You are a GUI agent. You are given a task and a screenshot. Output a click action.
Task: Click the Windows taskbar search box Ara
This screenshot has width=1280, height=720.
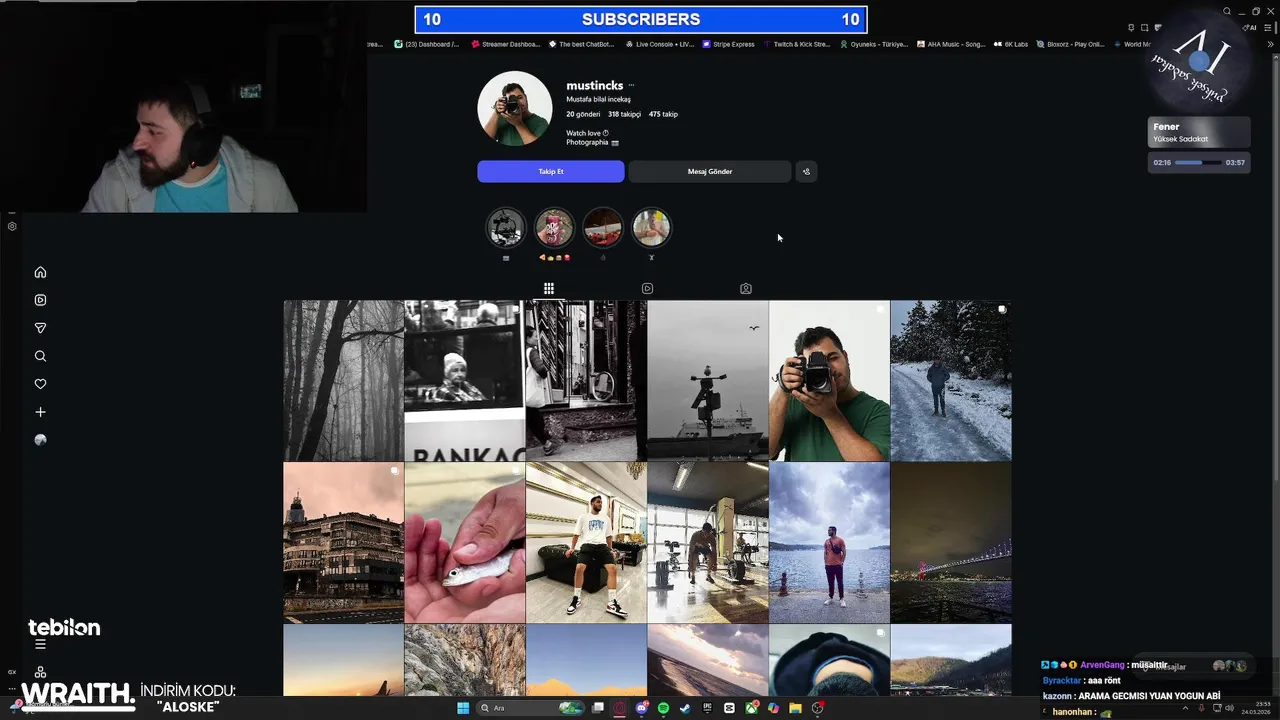530,708
